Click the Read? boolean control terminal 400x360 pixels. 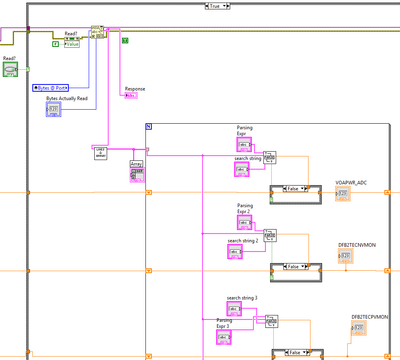pyautogui.click(x=10, y=69)
